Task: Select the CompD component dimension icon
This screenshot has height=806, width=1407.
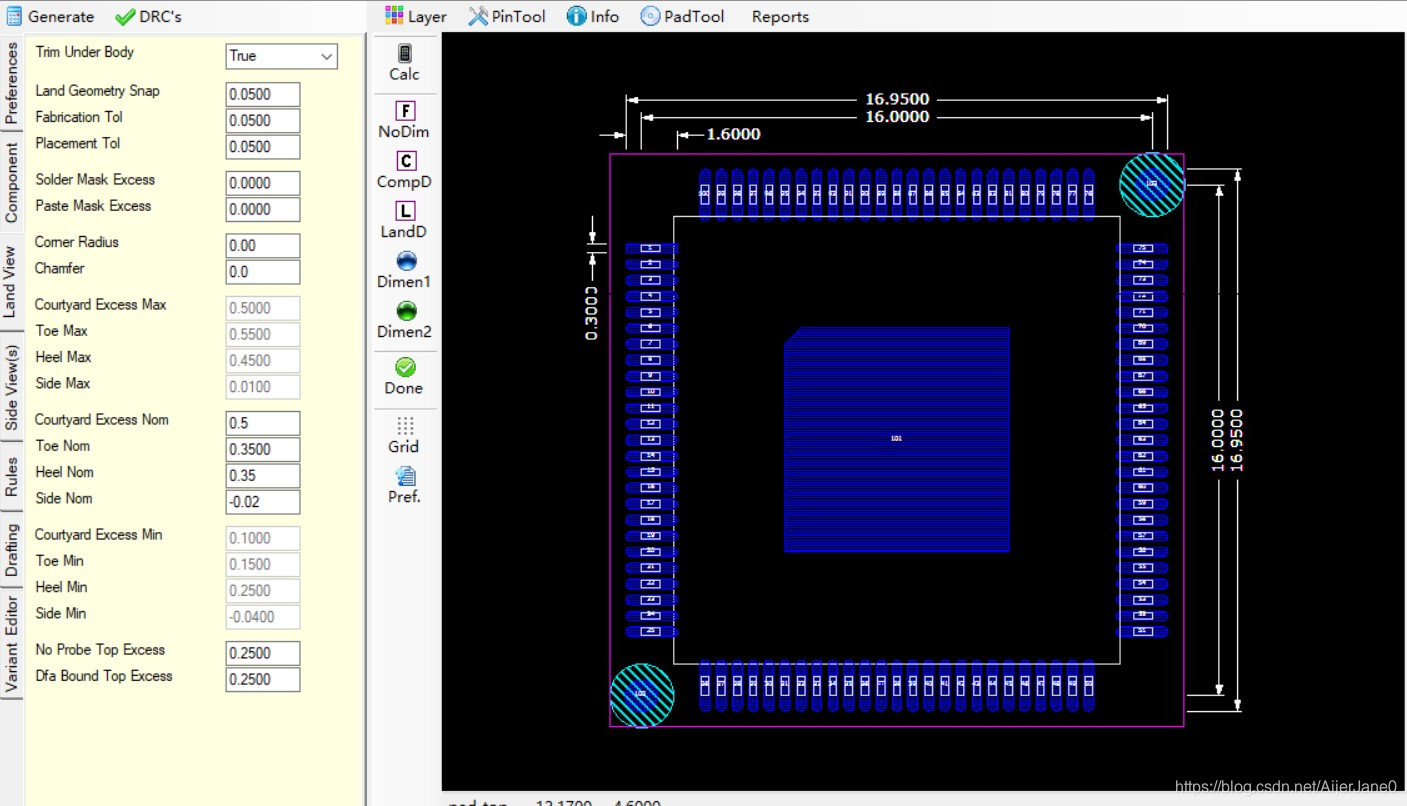Action: pyautogui.click(x=404, y=161)
